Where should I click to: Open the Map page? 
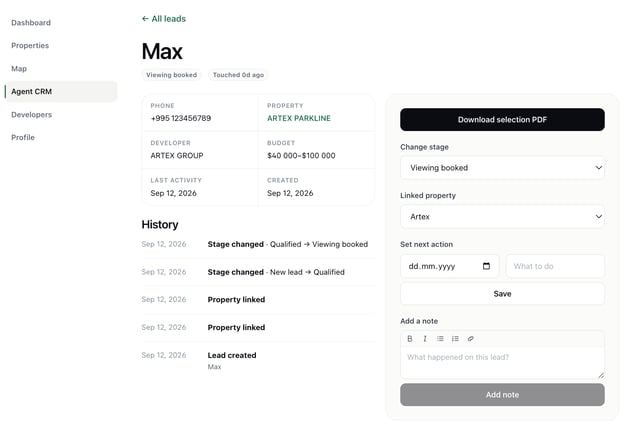[19, 69]
